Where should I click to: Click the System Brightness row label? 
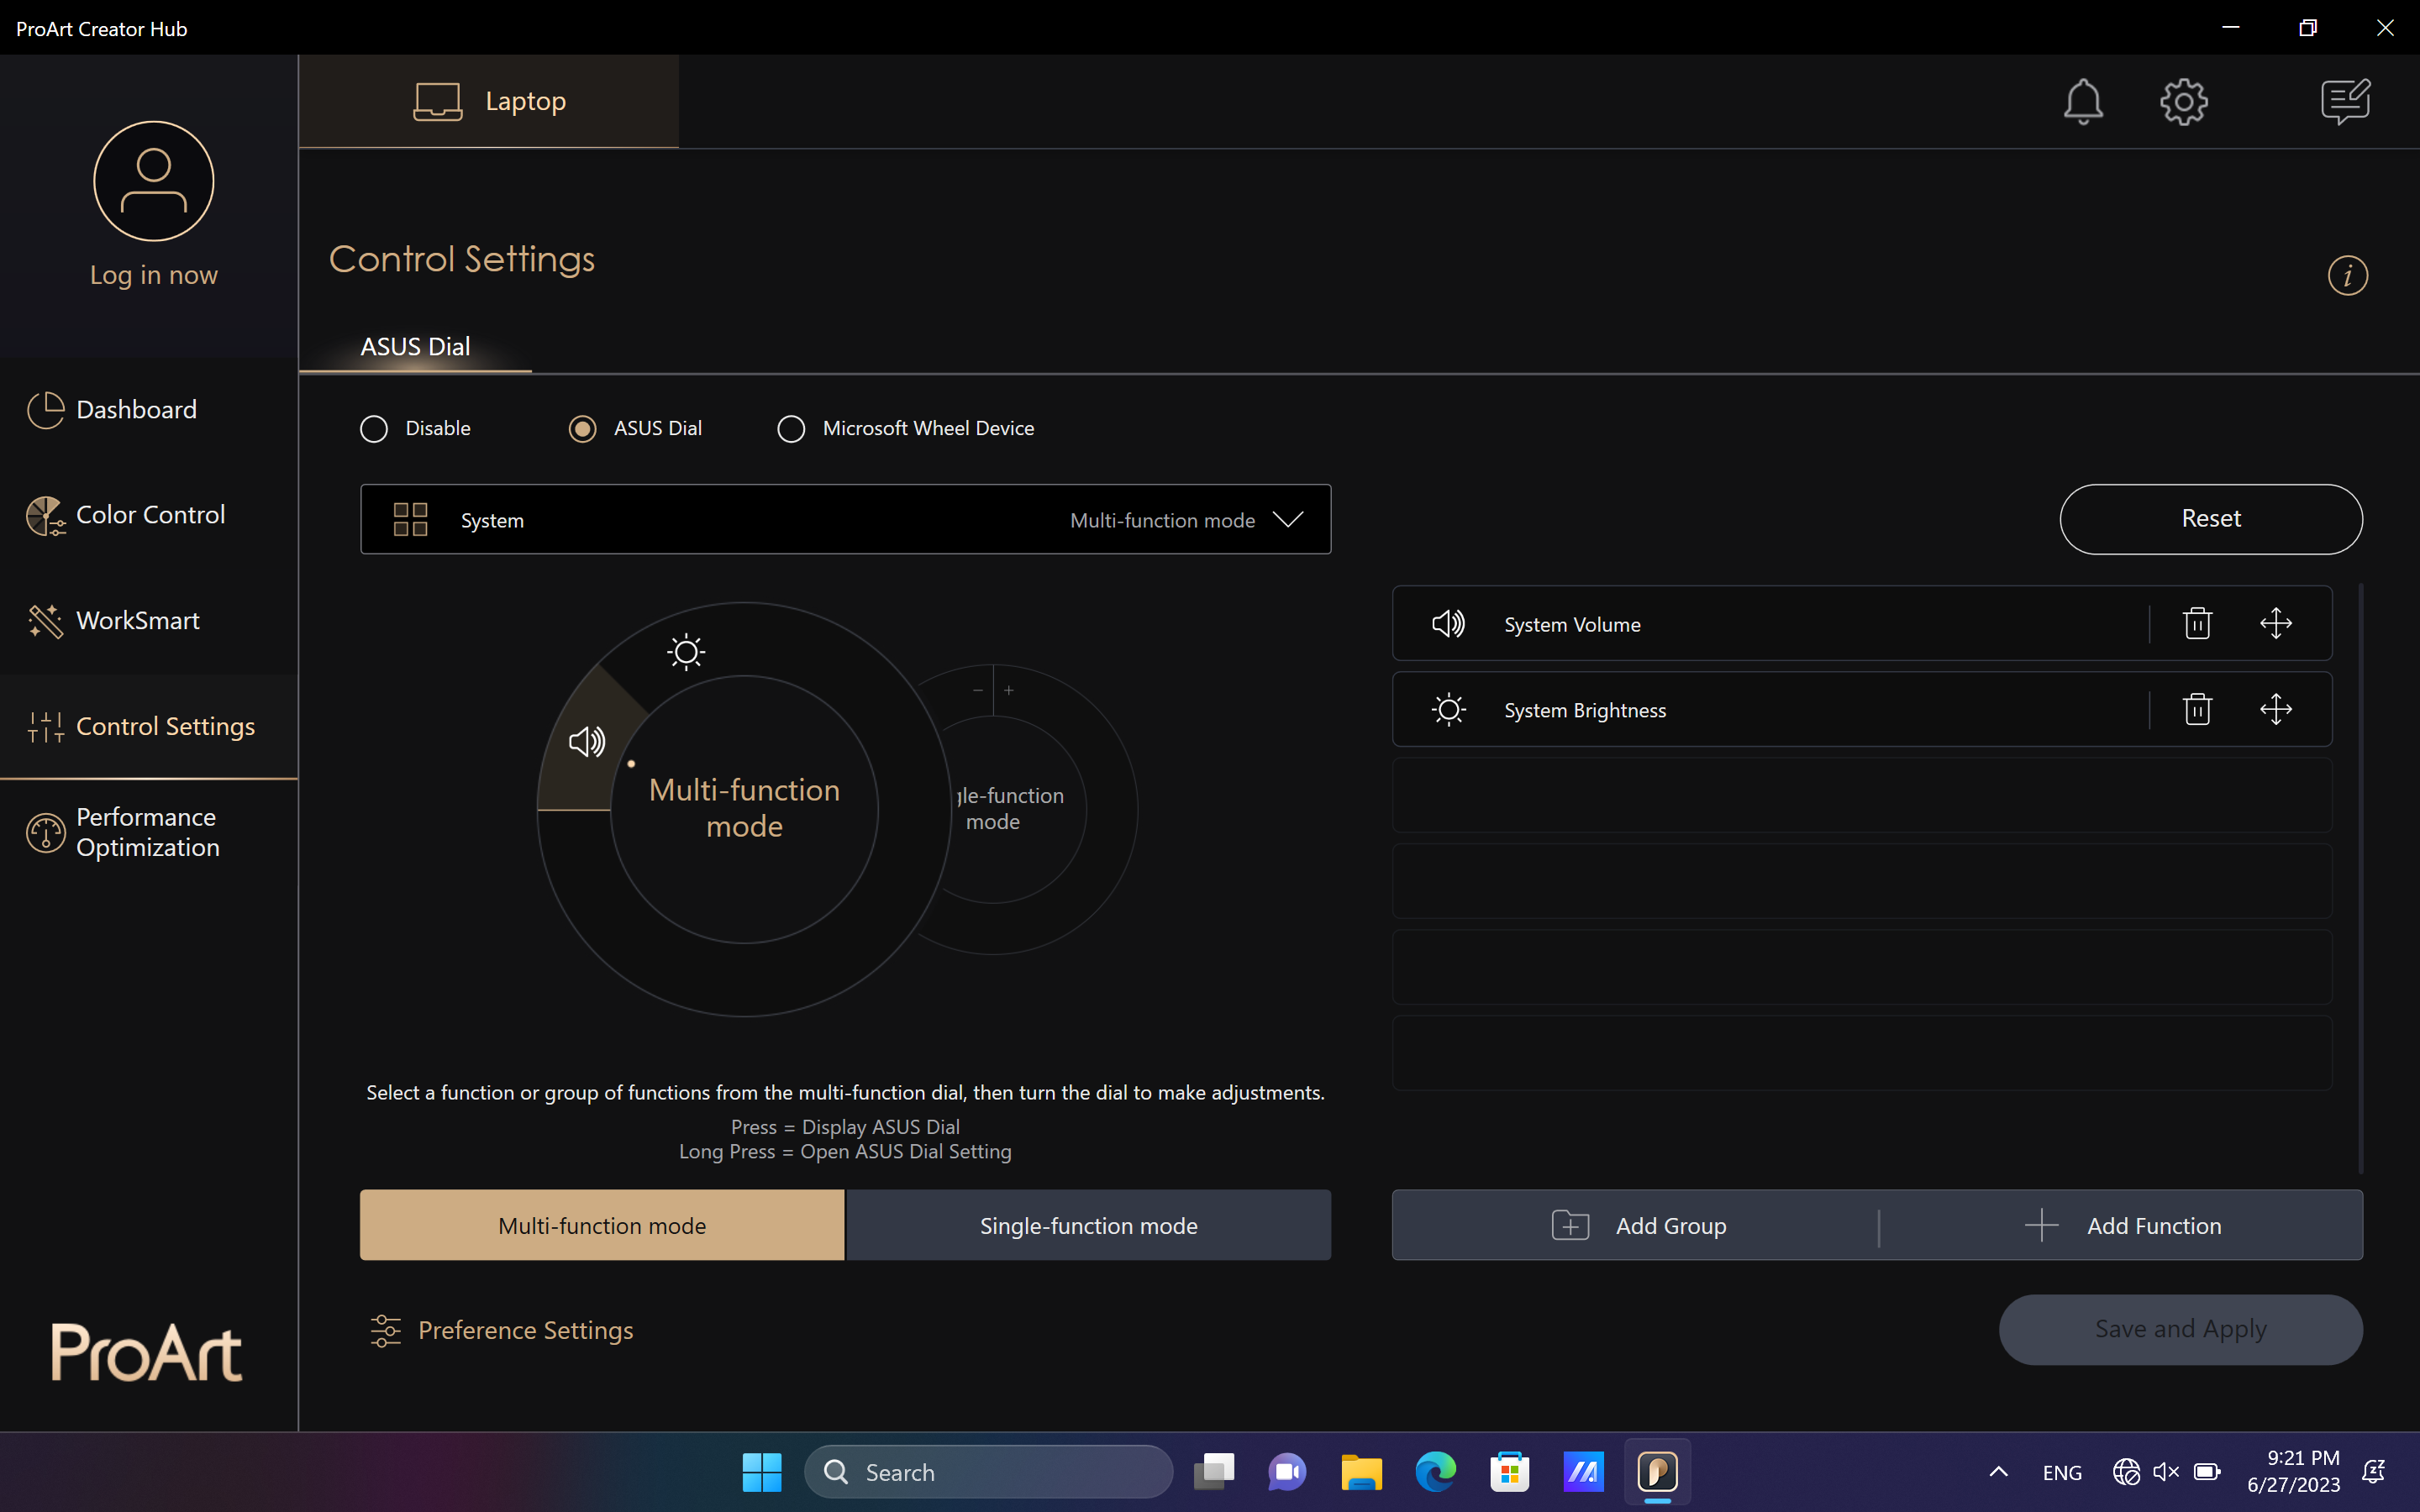click(x=1585, y=710)
